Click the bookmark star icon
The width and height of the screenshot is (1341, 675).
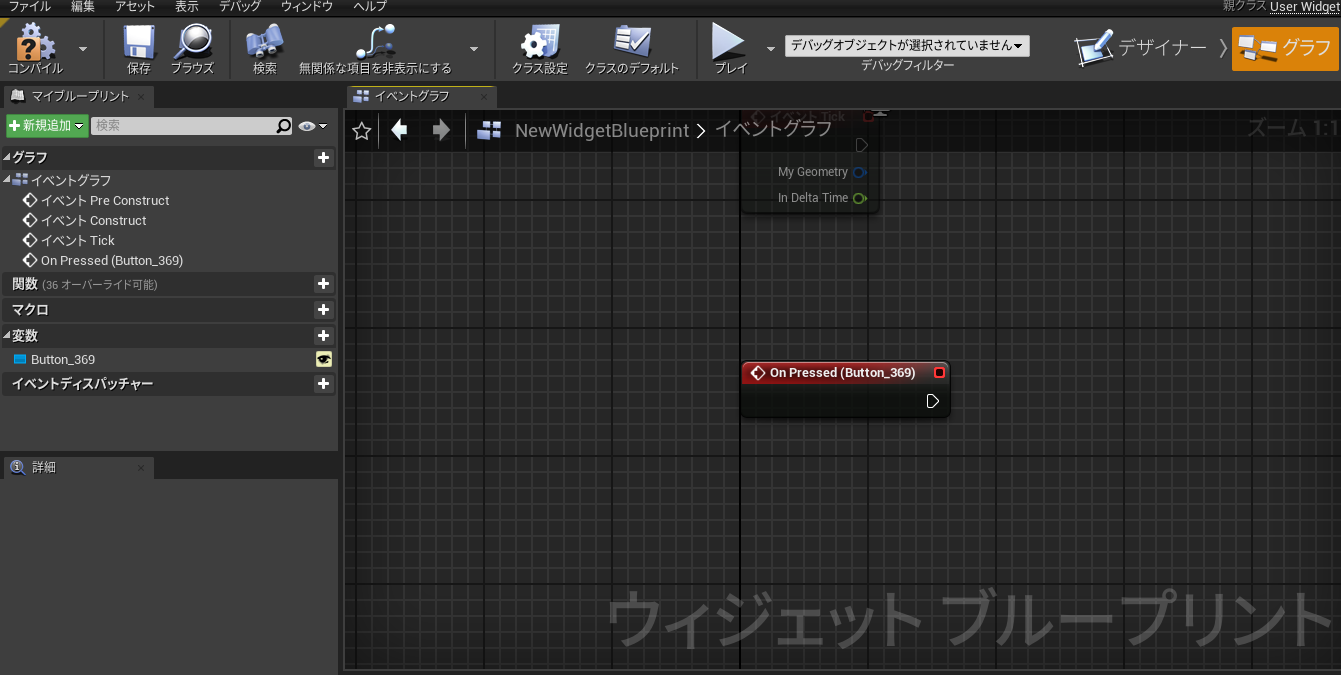362,130
